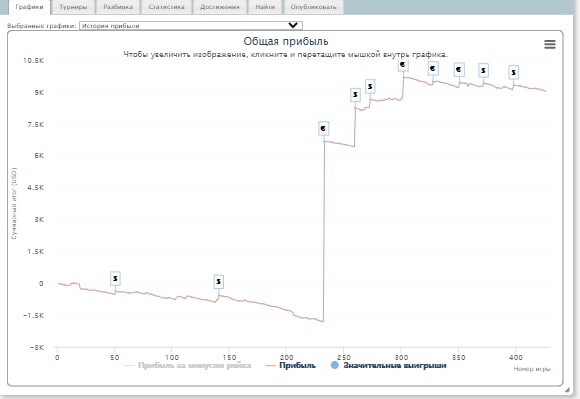
Task: Open the Выбранные графики dropdown
Action: point(191,26)
